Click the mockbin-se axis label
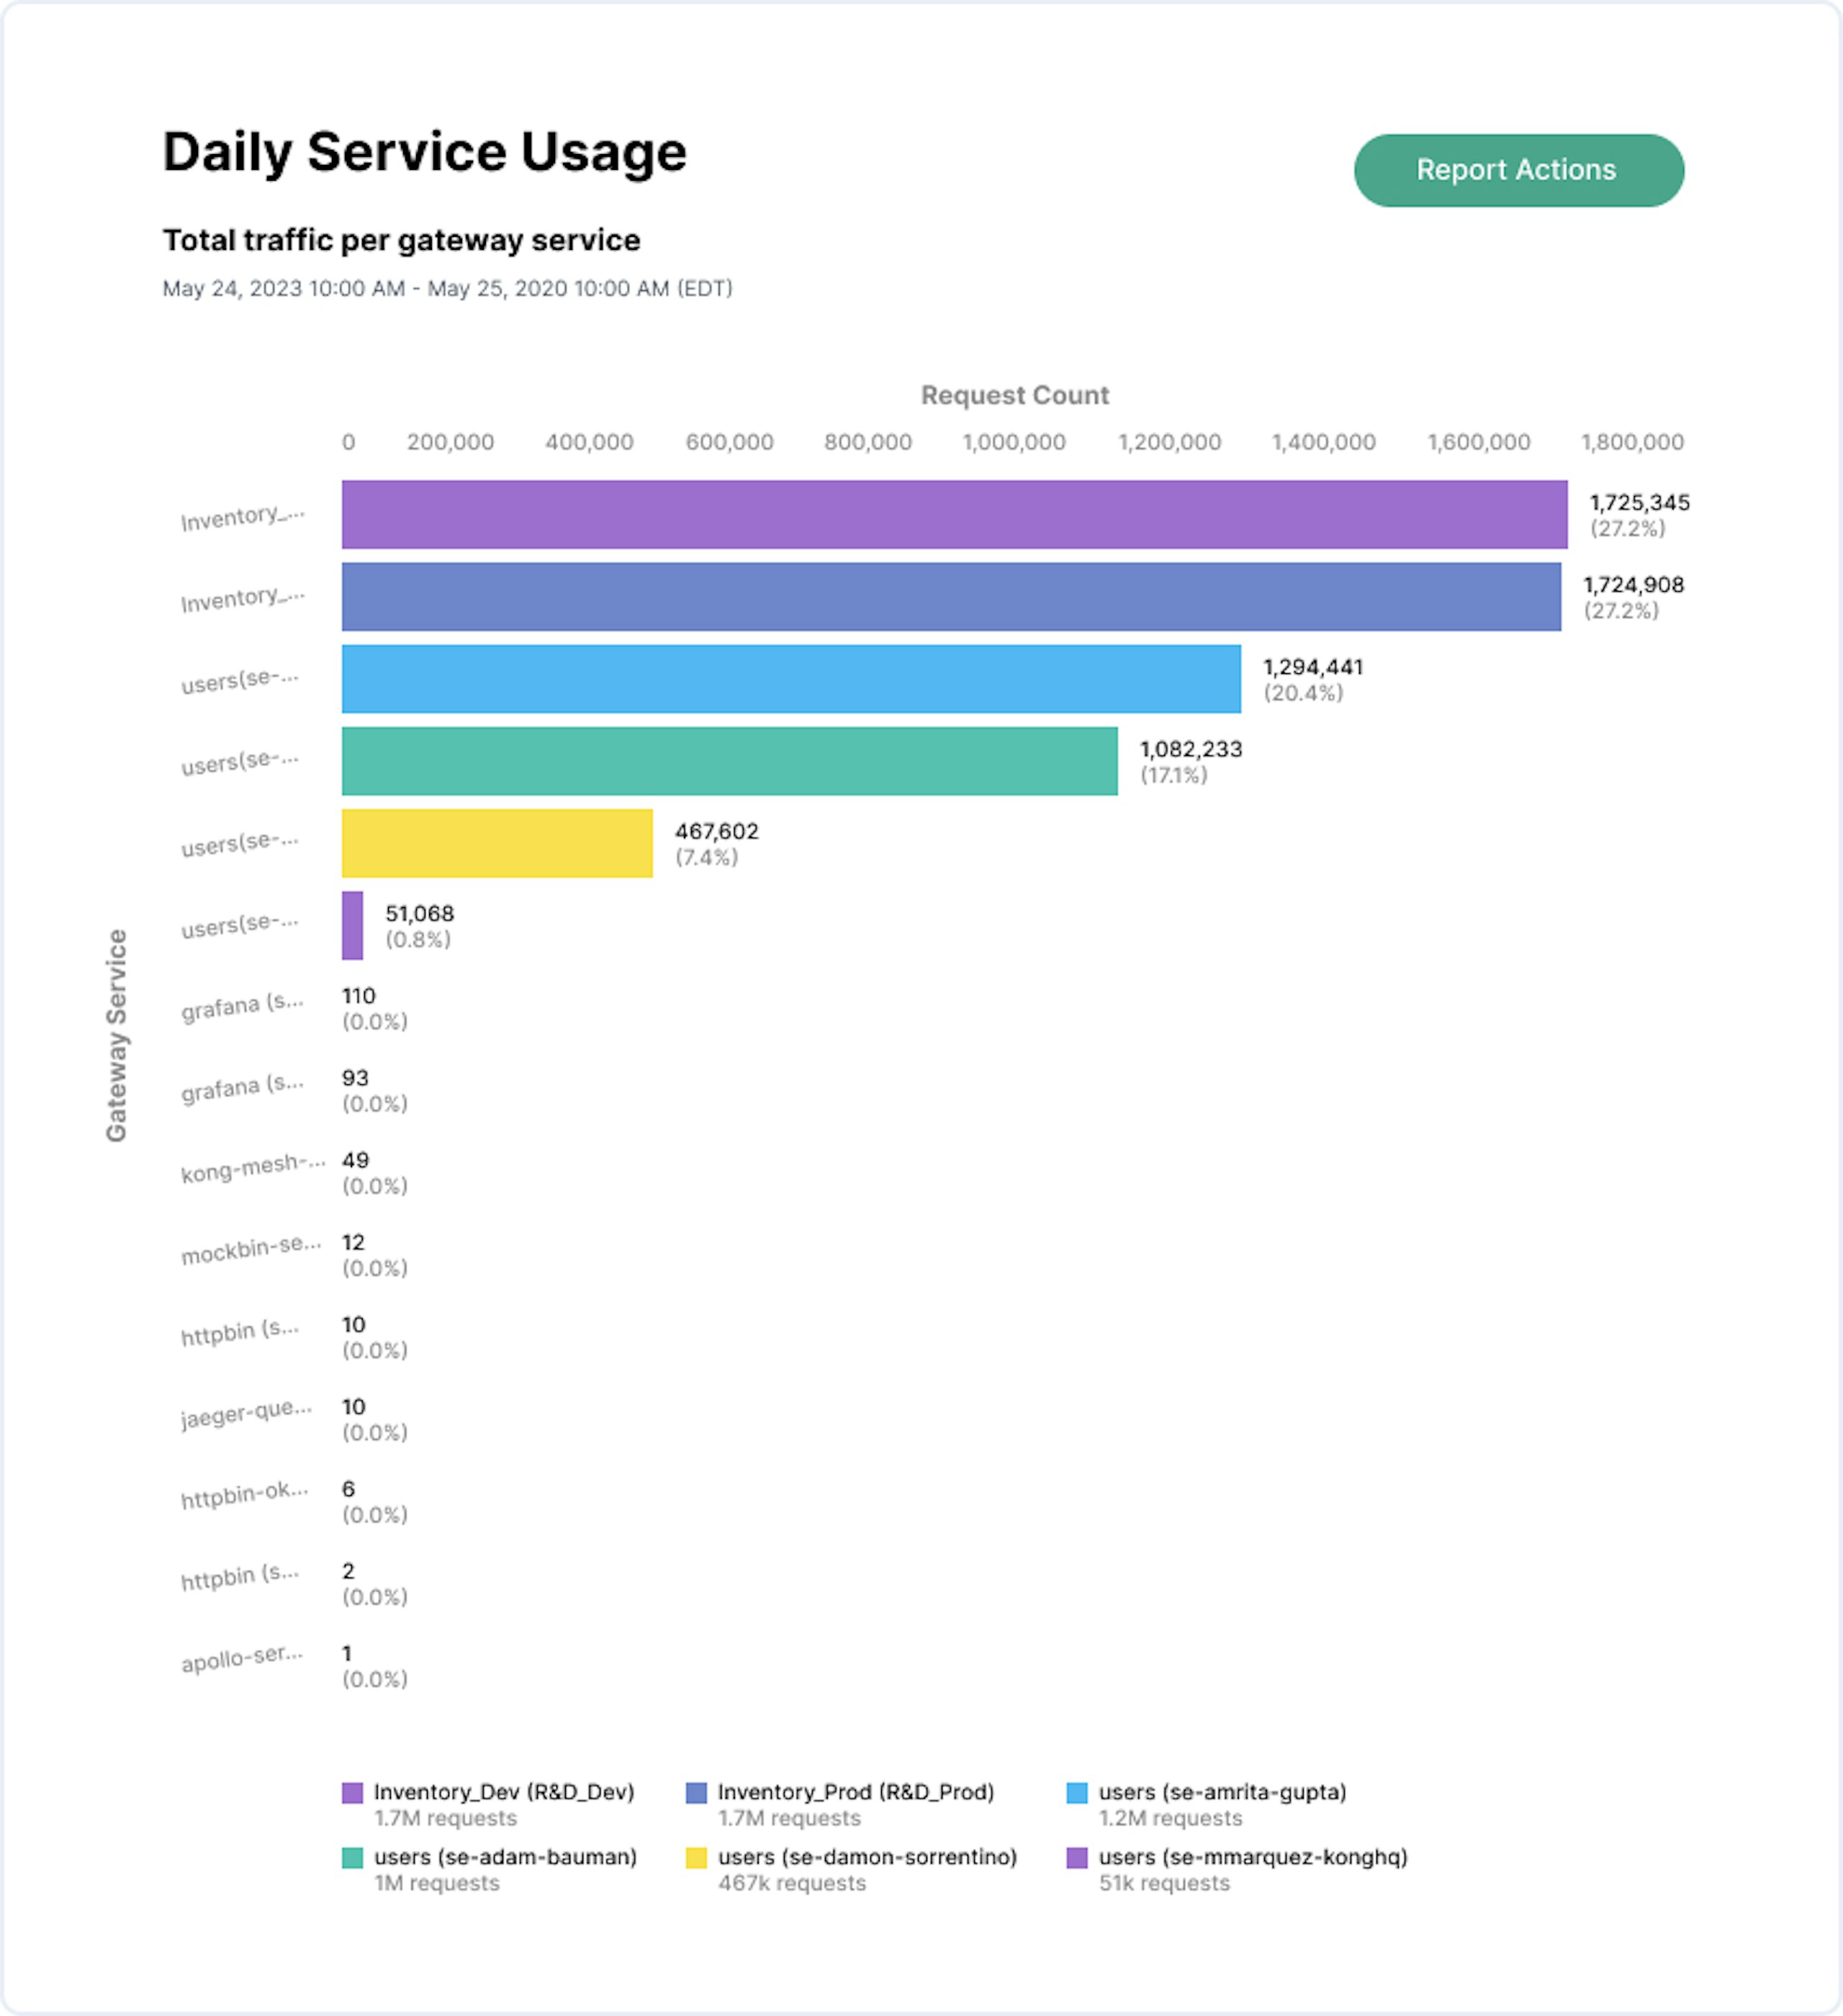1843x2016 pixels. (250, 1249)
